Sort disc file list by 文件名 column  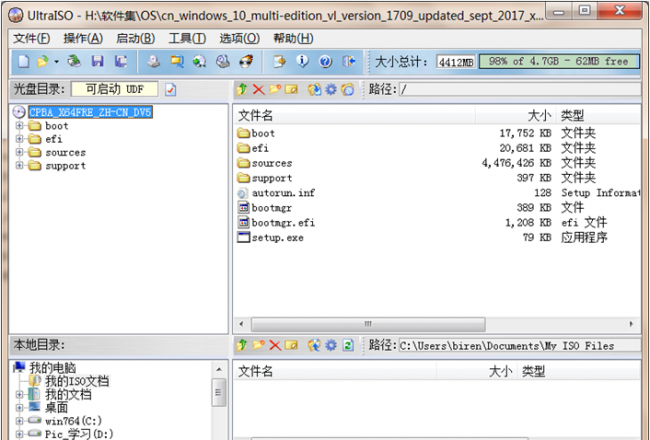coord(355,115)
